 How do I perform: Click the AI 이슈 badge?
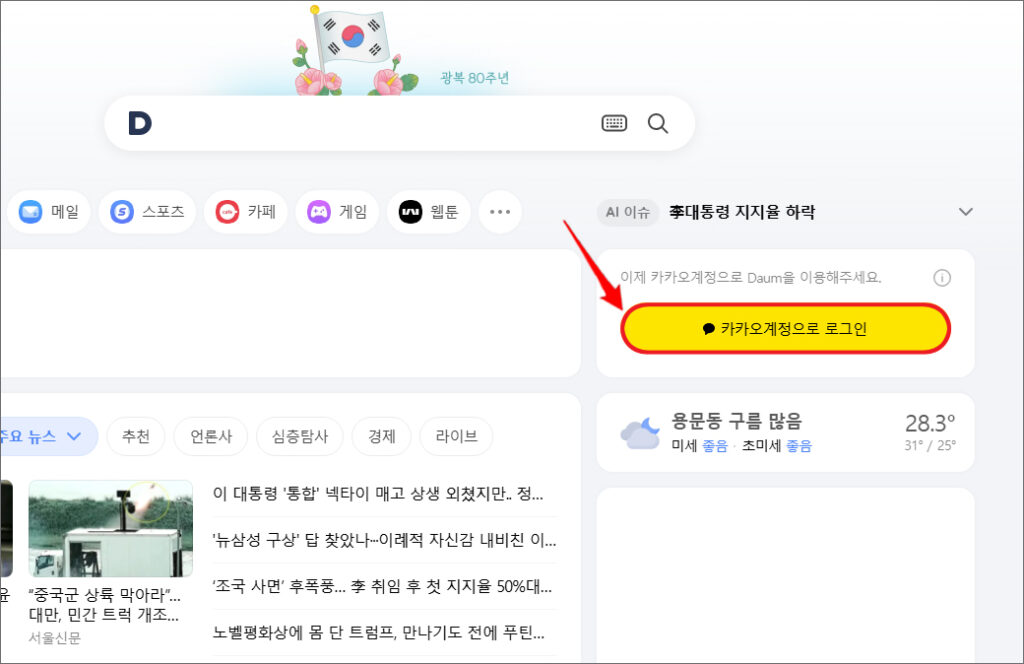(628, 212)
